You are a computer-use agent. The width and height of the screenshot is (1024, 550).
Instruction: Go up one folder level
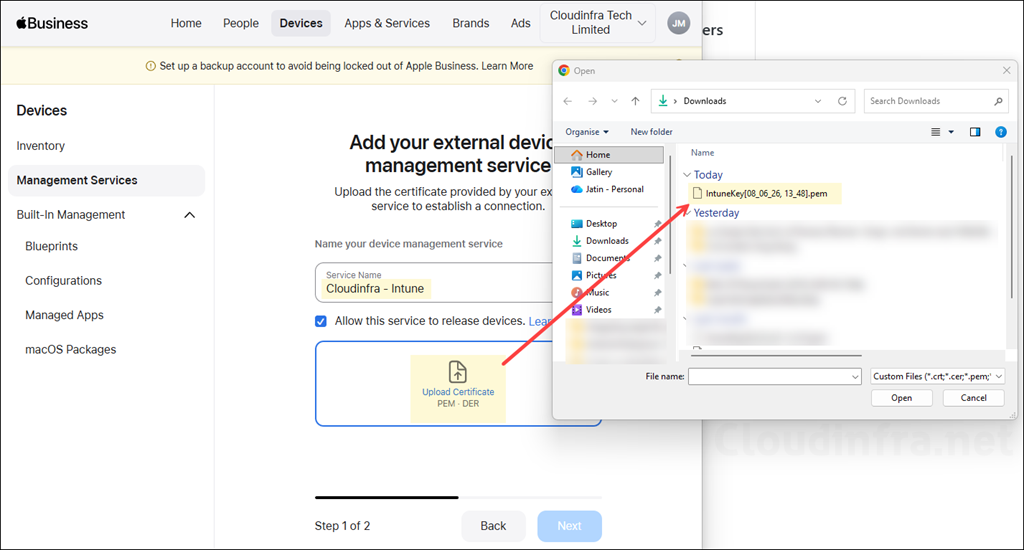point(635,101)
